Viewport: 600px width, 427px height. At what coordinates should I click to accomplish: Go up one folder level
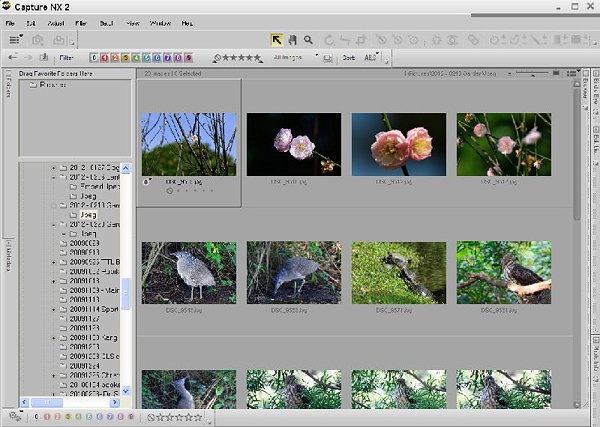pos(44,57)
